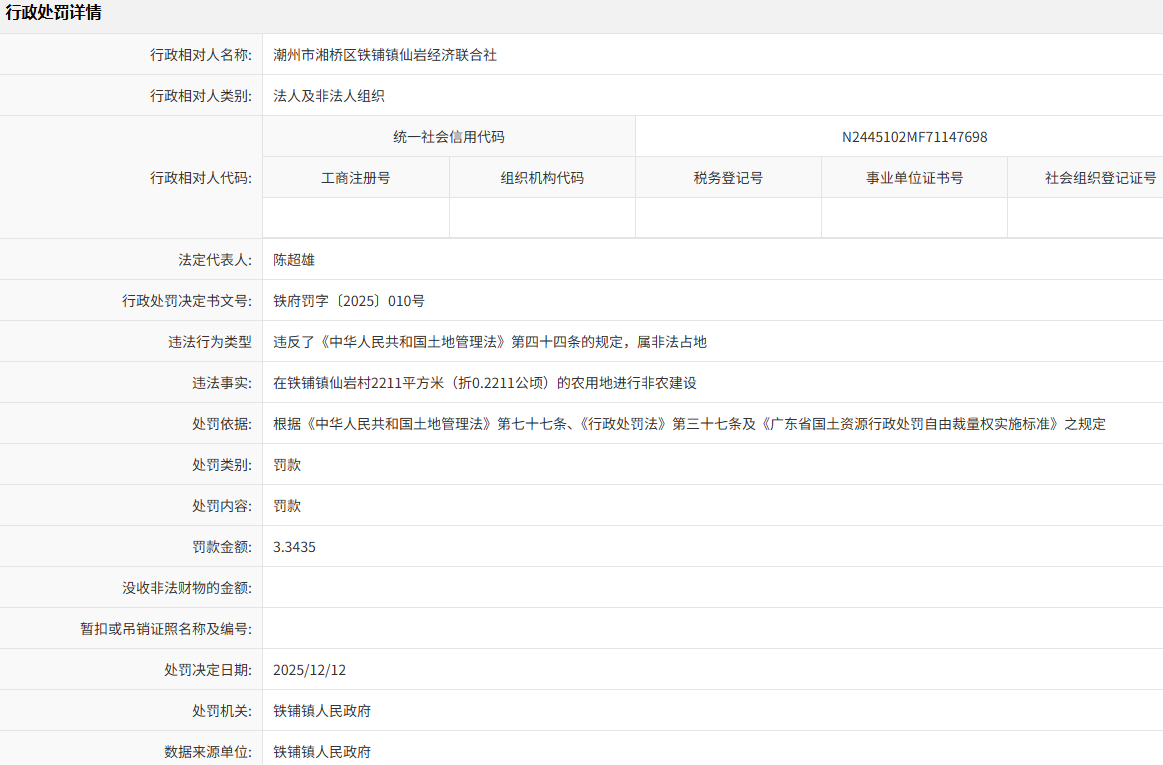Image resolution: width=1163 pixels, height=765 pixels.
Task: Click 铁铺镇人民政府 in the 数据来源单位 row
Action: pyautogui.click(x=322, y=751)
